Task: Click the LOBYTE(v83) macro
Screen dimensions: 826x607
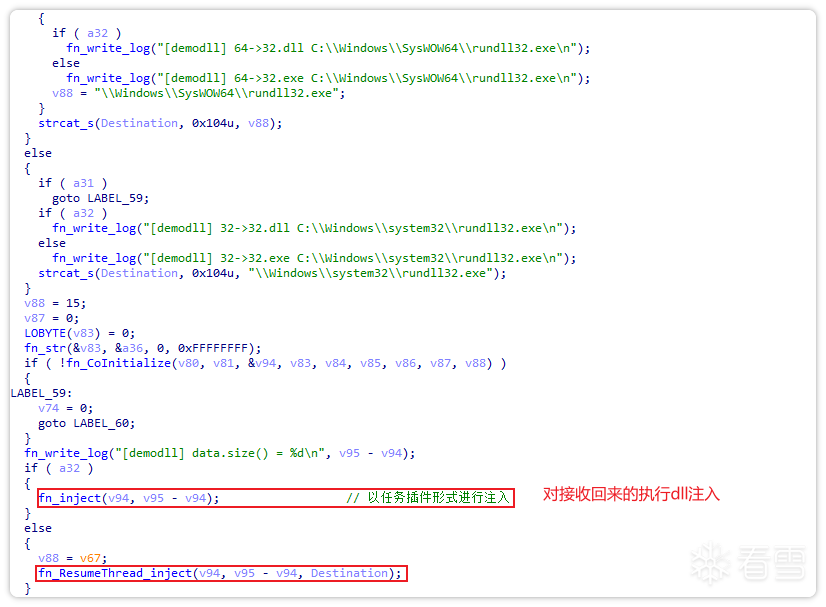Action: [x=62, y=334]
